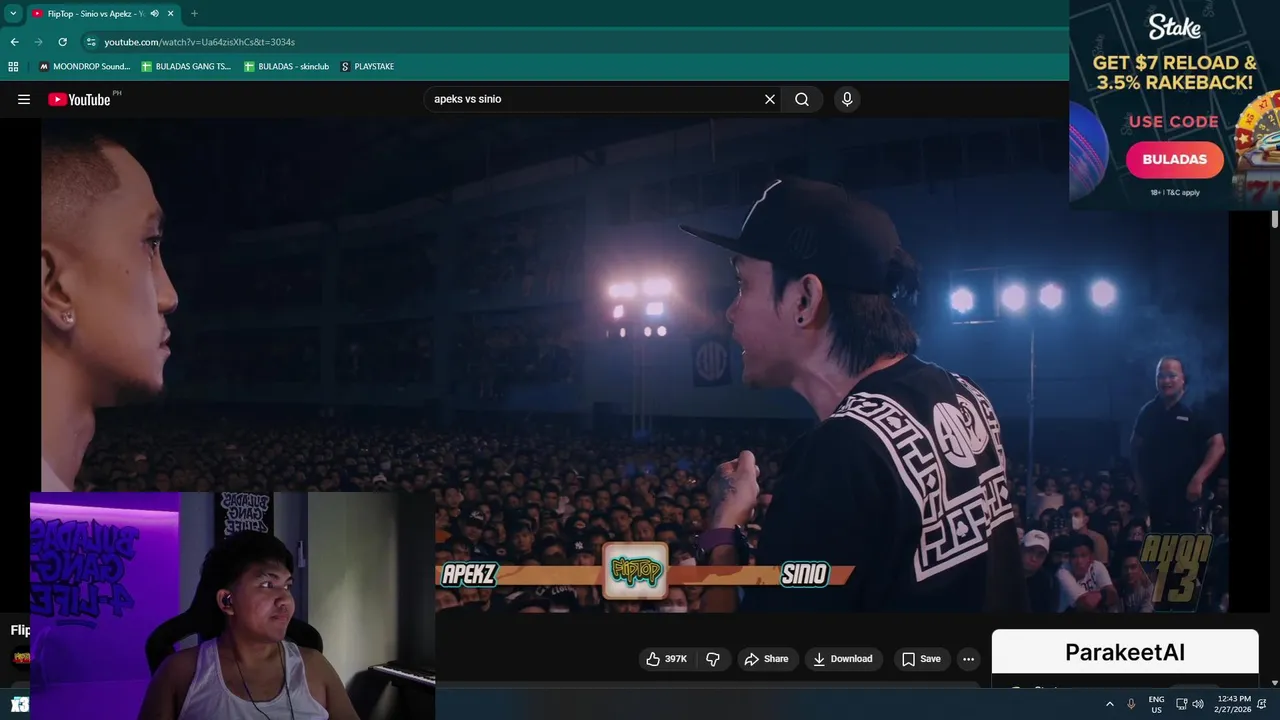Reload the YouTube page
The width and height of the screenshot is (1280, 720).
[x=62, y=42]
